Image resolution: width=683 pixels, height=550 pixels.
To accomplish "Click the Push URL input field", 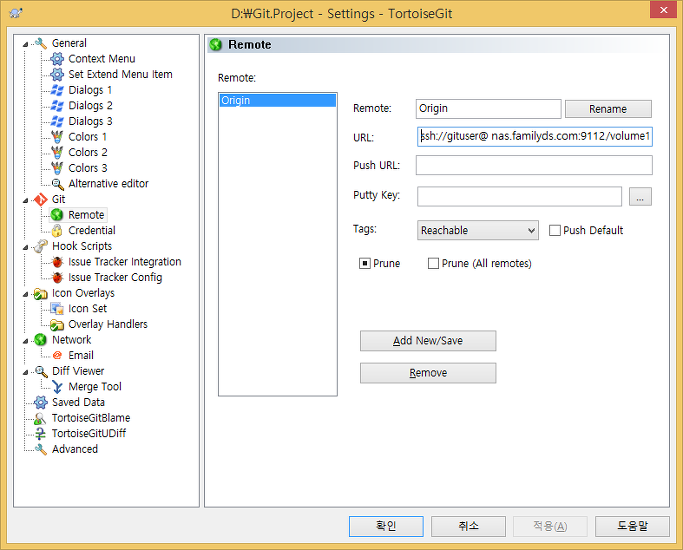I will coord(534,165).
